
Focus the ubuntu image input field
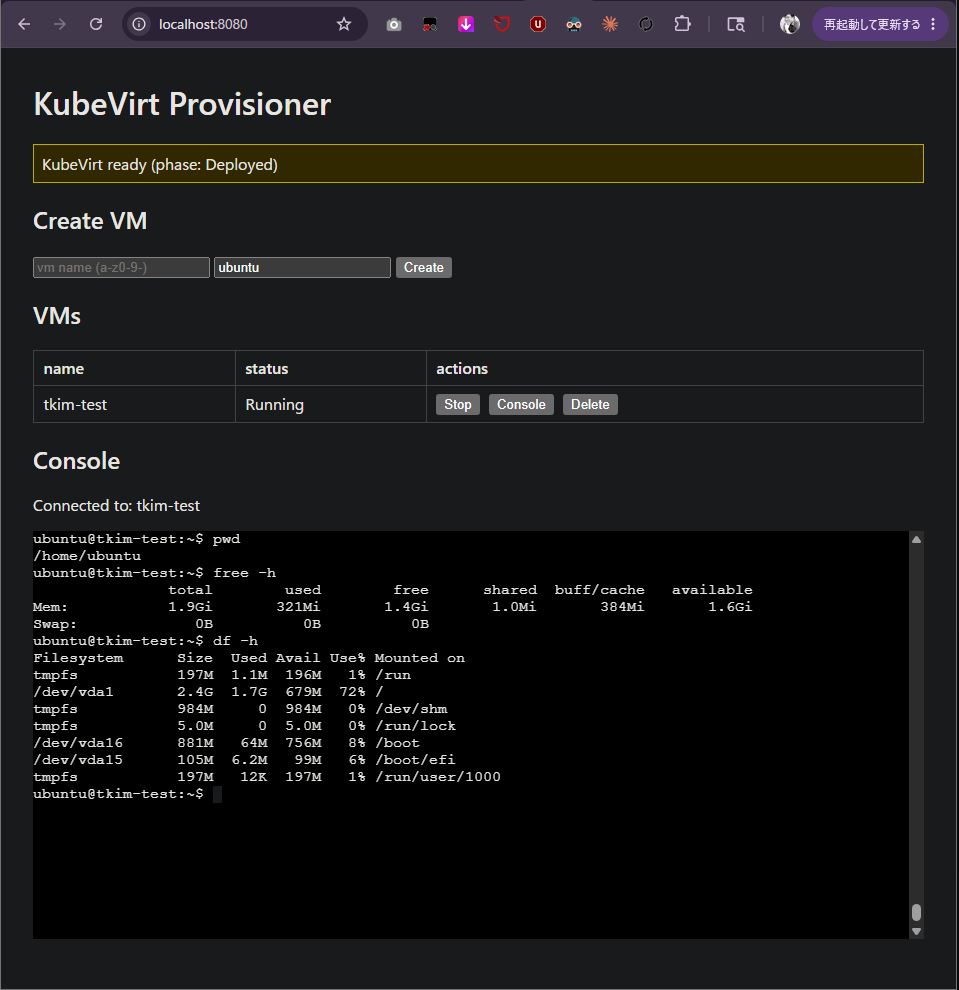(x=302, y=267)
